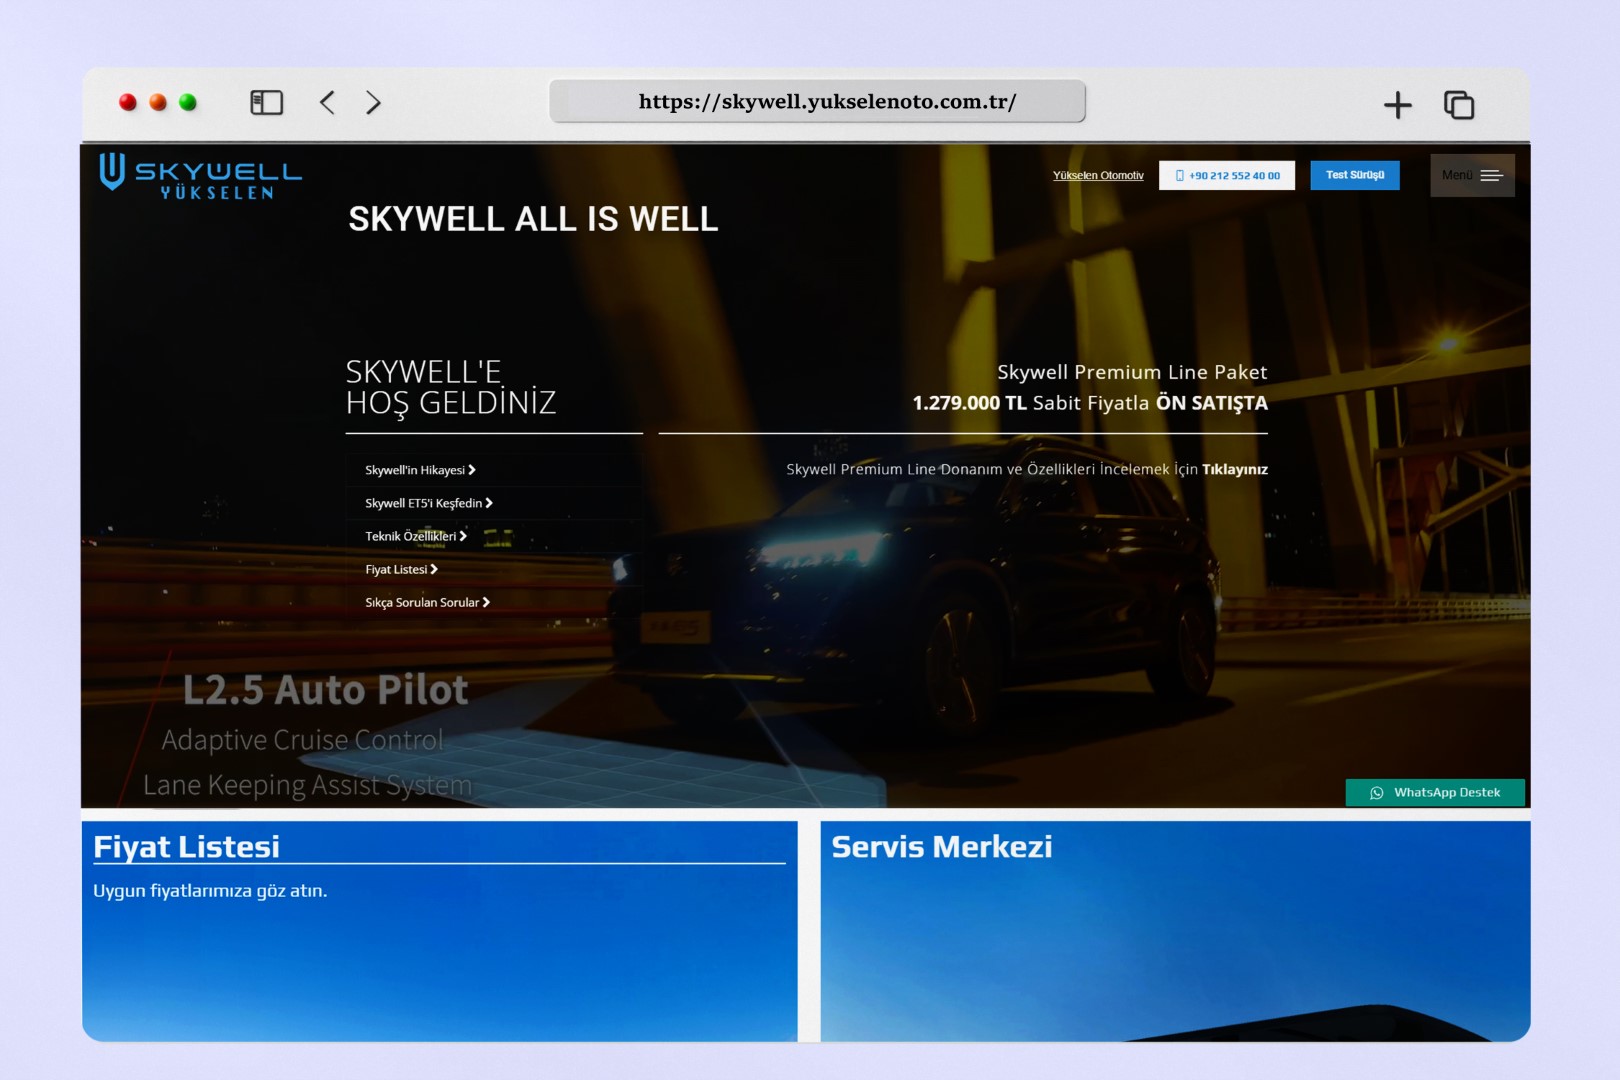Screen dimensions: 1620x1080
Task: Click 1.279.000 TL Sabit Fiyatla ÖN SATIŞTA text
Action: point(1090,403)
